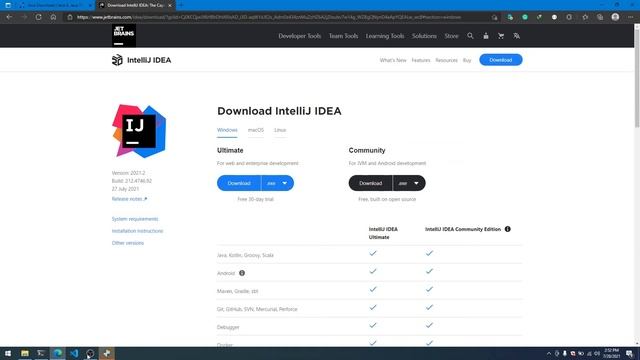
Task: Open Visual Studio Code from taskbar
Action: [x=74, y=353]
